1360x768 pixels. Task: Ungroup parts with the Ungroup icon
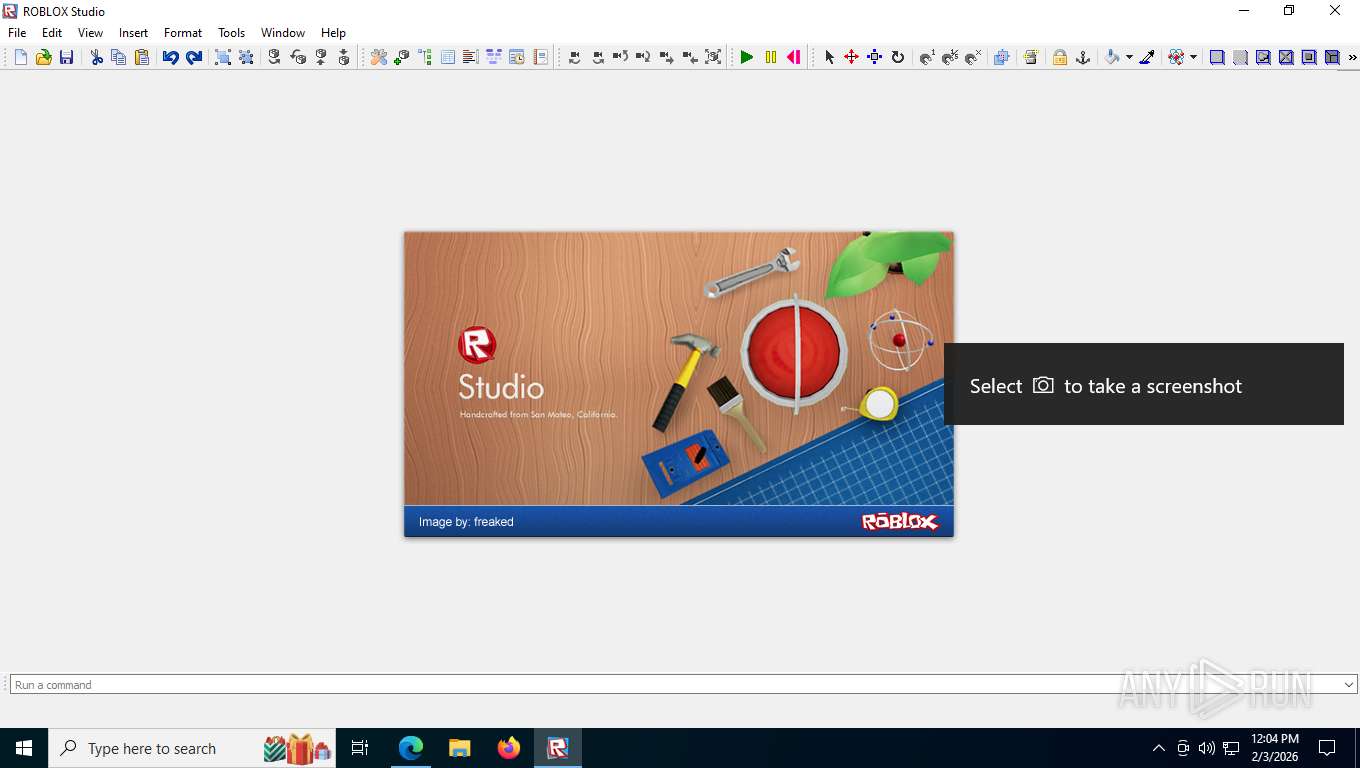click(246, 58)
